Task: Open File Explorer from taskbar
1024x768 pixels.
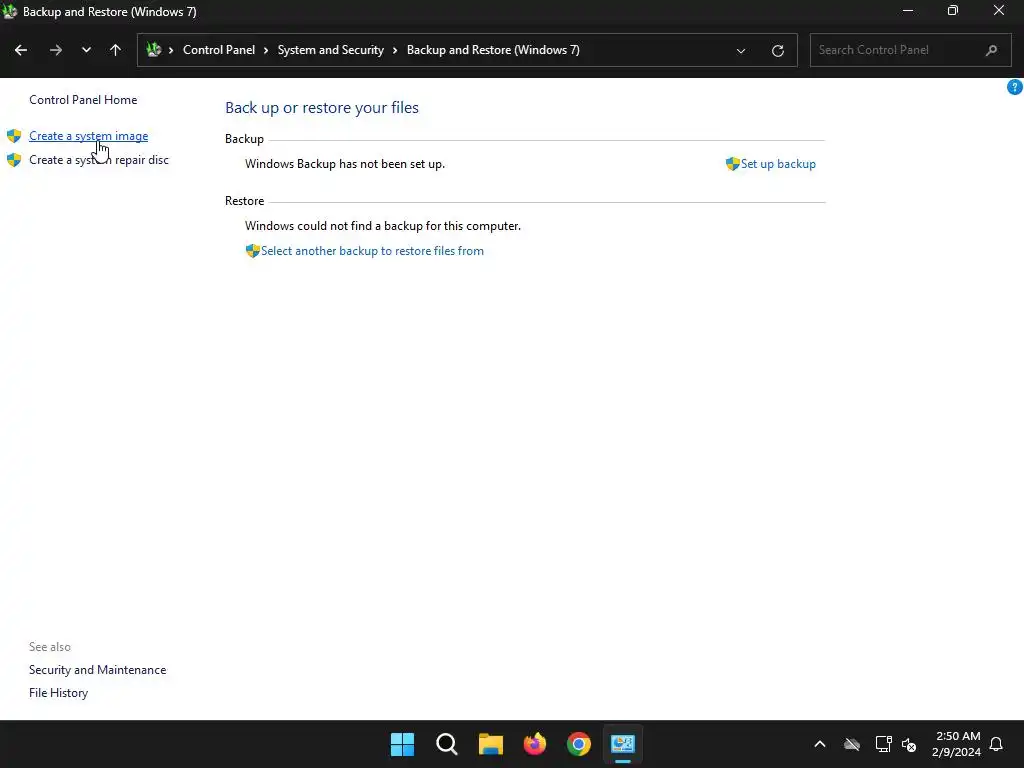Action: [490, 744]
